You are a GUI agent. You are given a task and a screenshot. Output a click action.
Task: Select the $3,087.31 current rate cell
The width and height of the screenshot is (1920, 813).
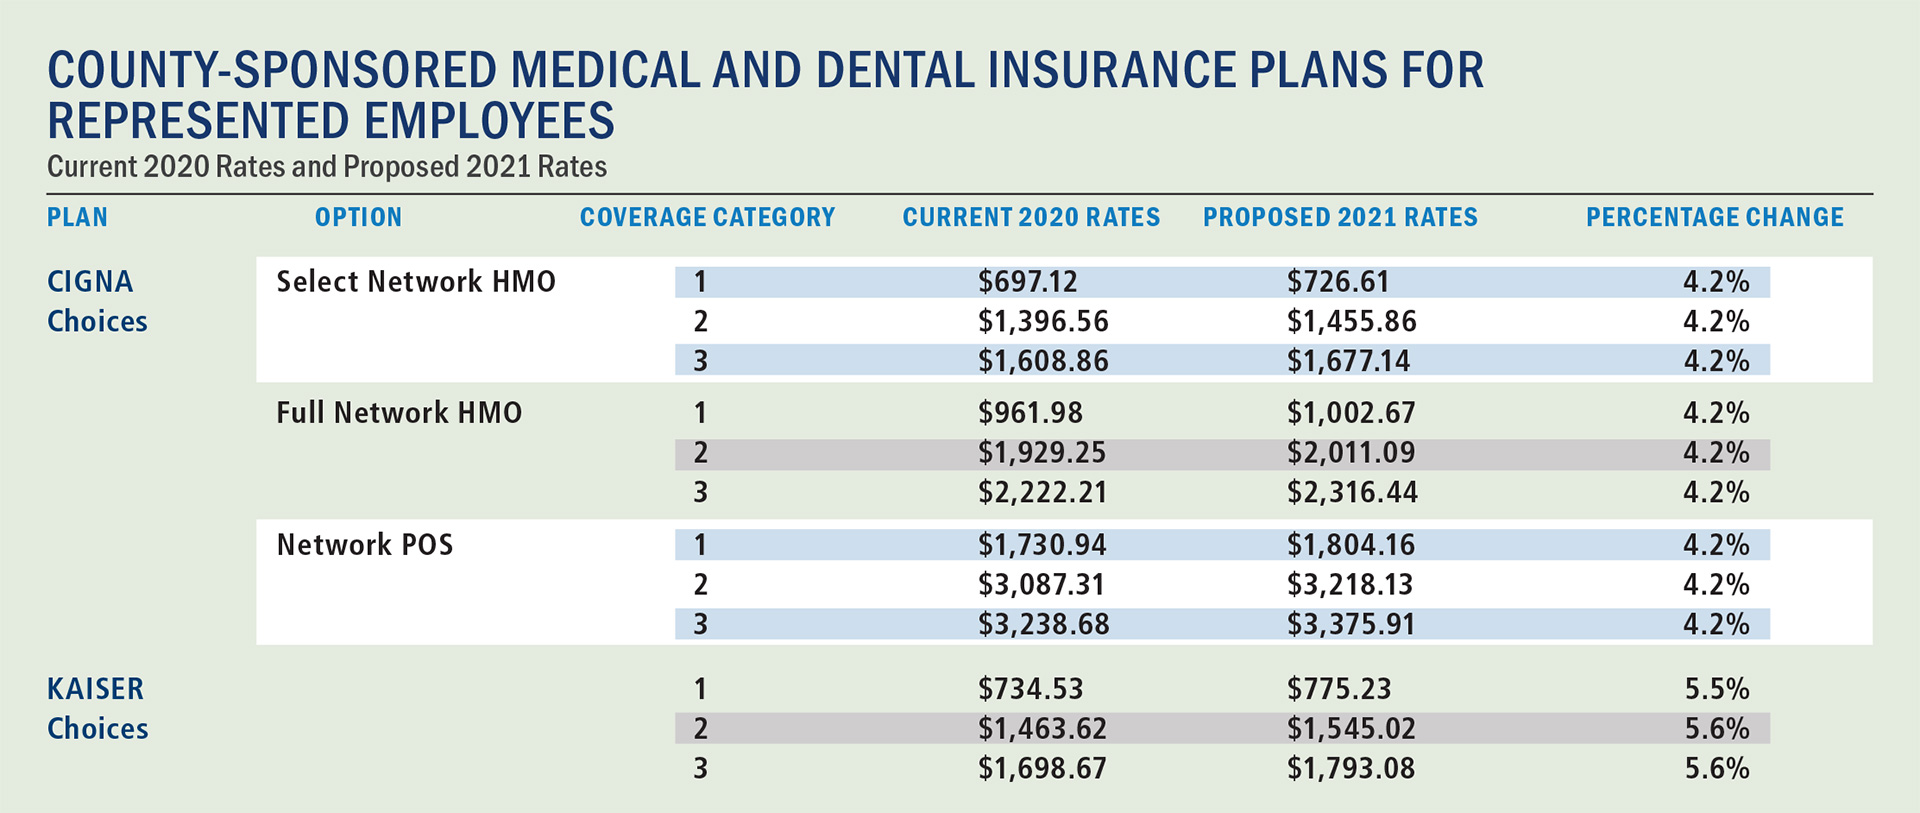(x=1042, y=585)
